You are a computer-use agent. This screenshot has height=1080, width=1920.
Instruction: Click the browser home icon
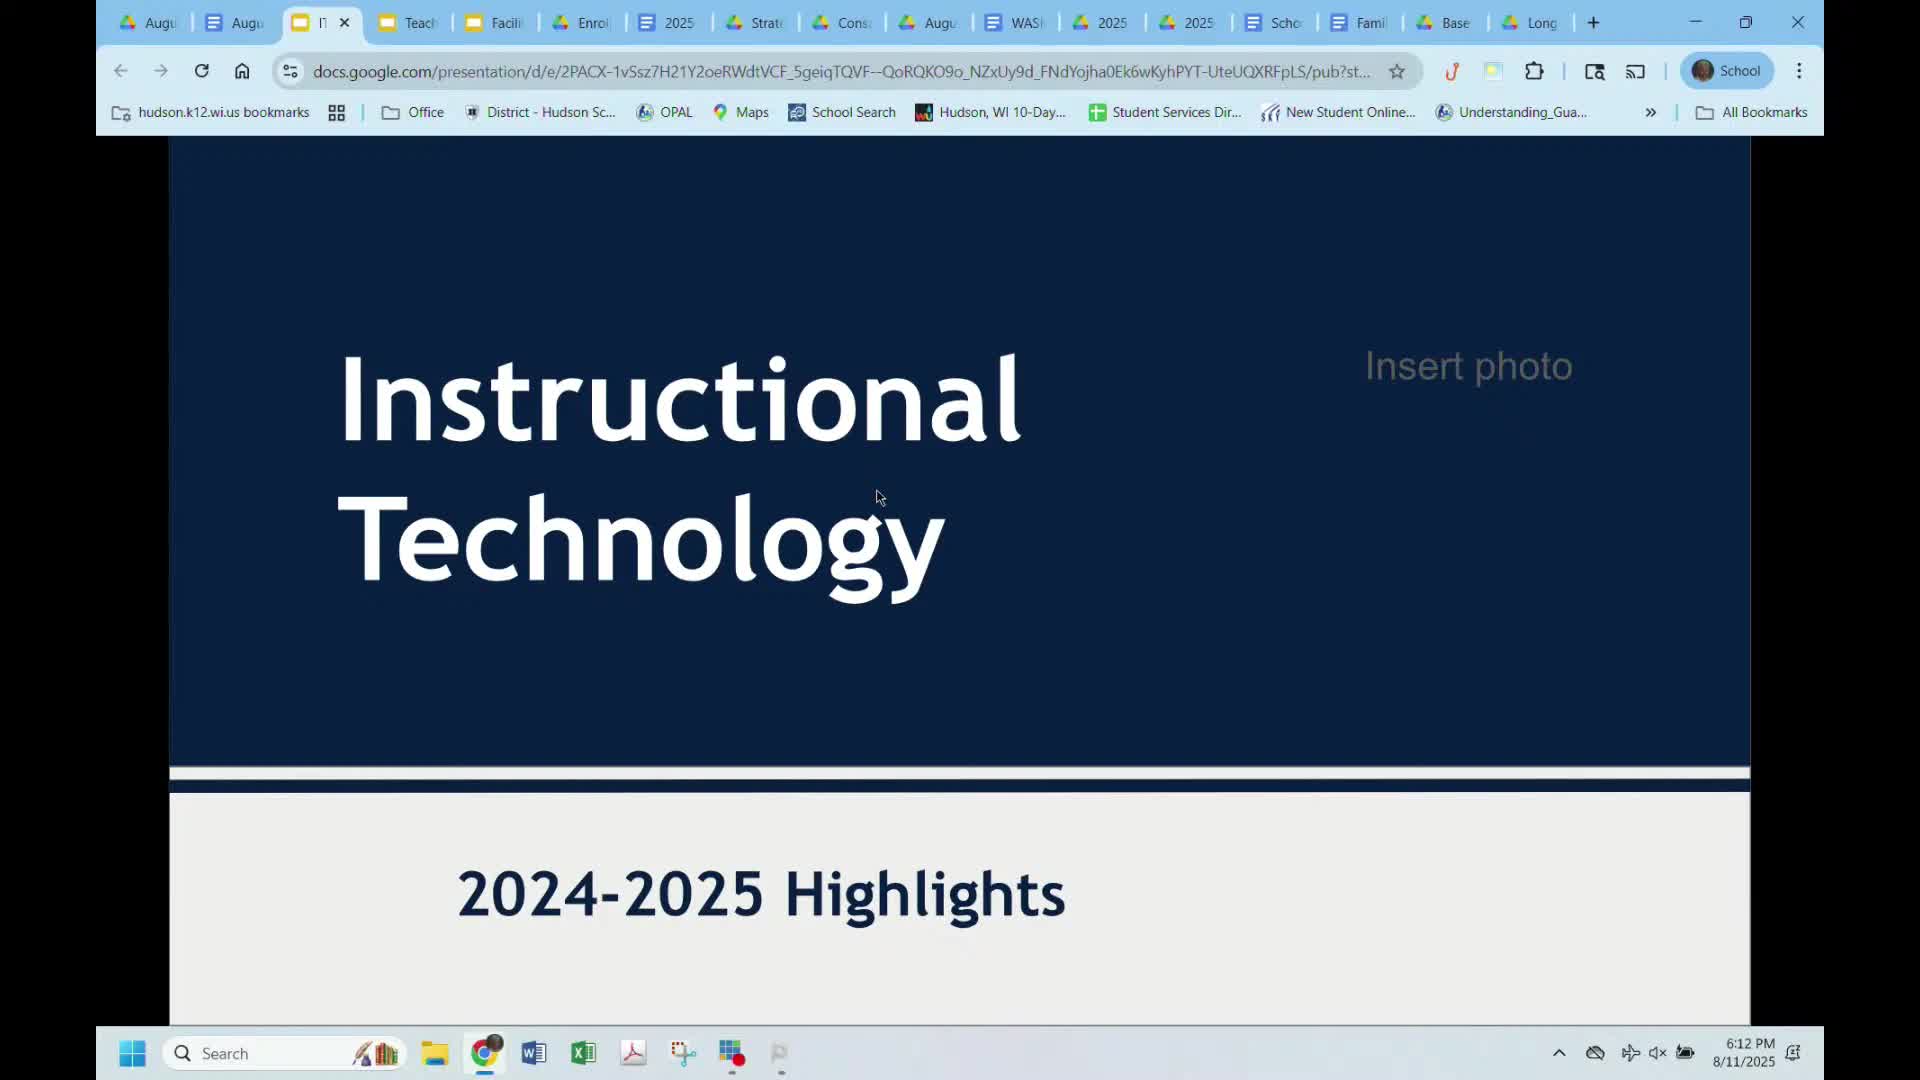[x=242, y=71]
